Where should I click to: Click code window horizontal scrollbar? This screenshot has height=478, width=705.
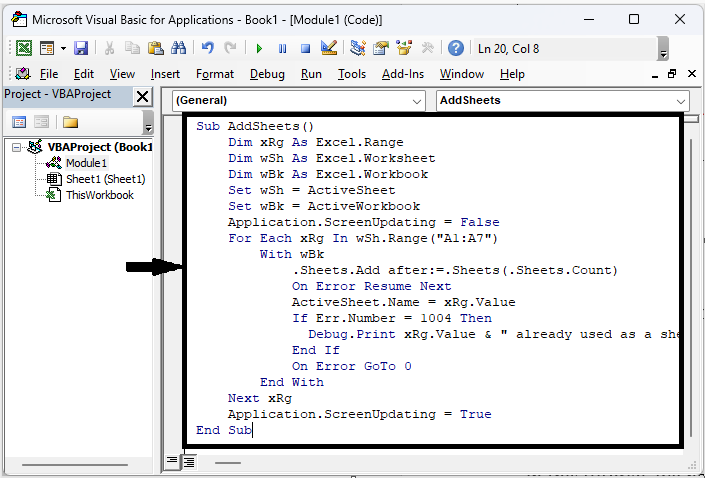click(228, 462)
